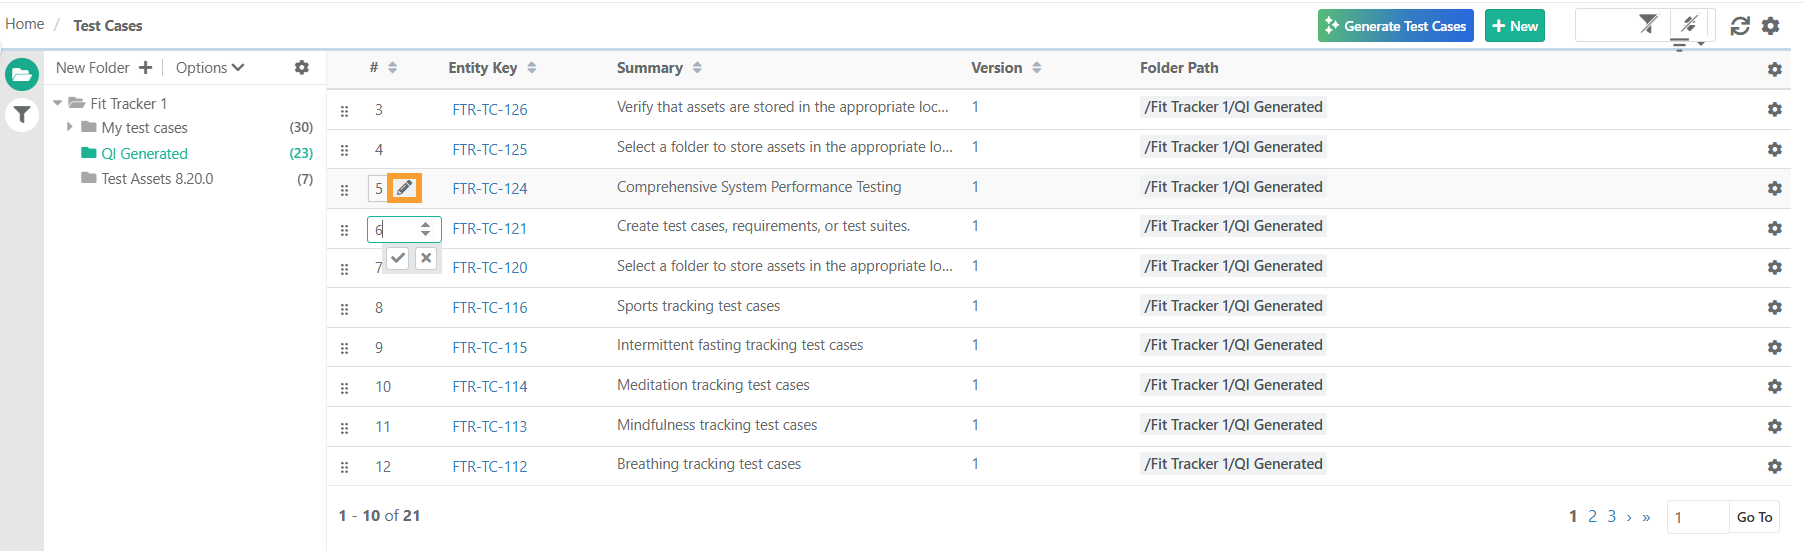Select the Test Assets 8.20.0 folder
Image resolution: width=1804 pixels, height=551 pixels.
coord(157,179)
